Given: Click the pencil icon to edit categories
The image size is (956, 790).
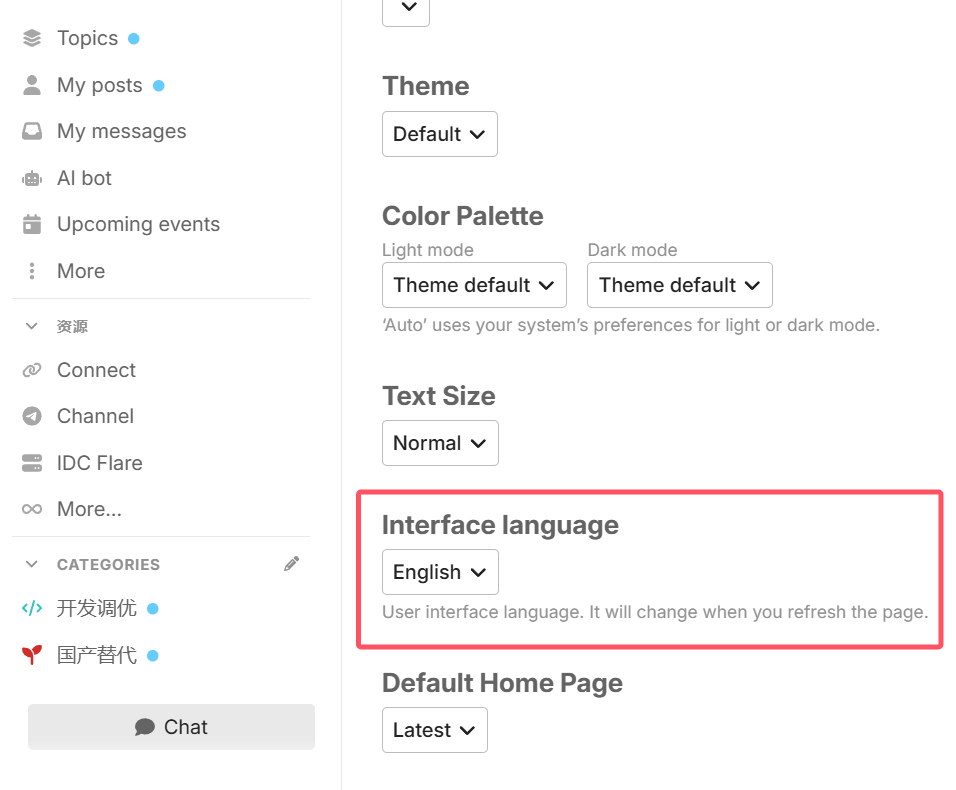Looking at the screenshot, I should point(291,564).
